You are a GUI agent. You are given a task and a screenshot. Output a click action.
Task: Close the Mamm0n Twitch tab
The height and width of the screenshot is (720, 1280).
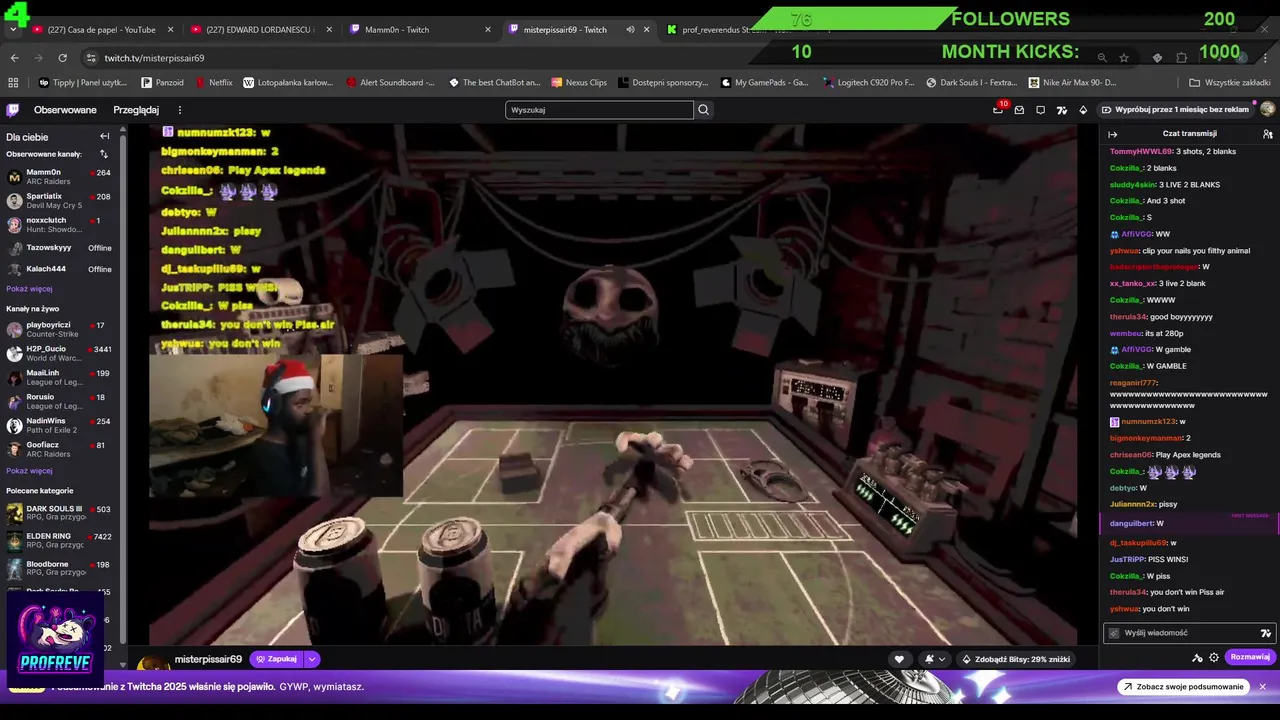(x=488, y=30)
